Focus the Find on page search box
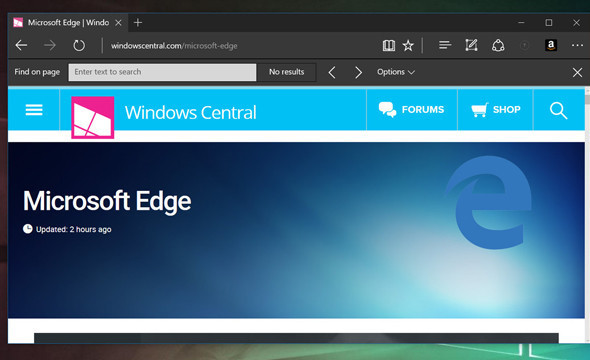The width and height of the screenshot is (590, 360). pos(162,72)
